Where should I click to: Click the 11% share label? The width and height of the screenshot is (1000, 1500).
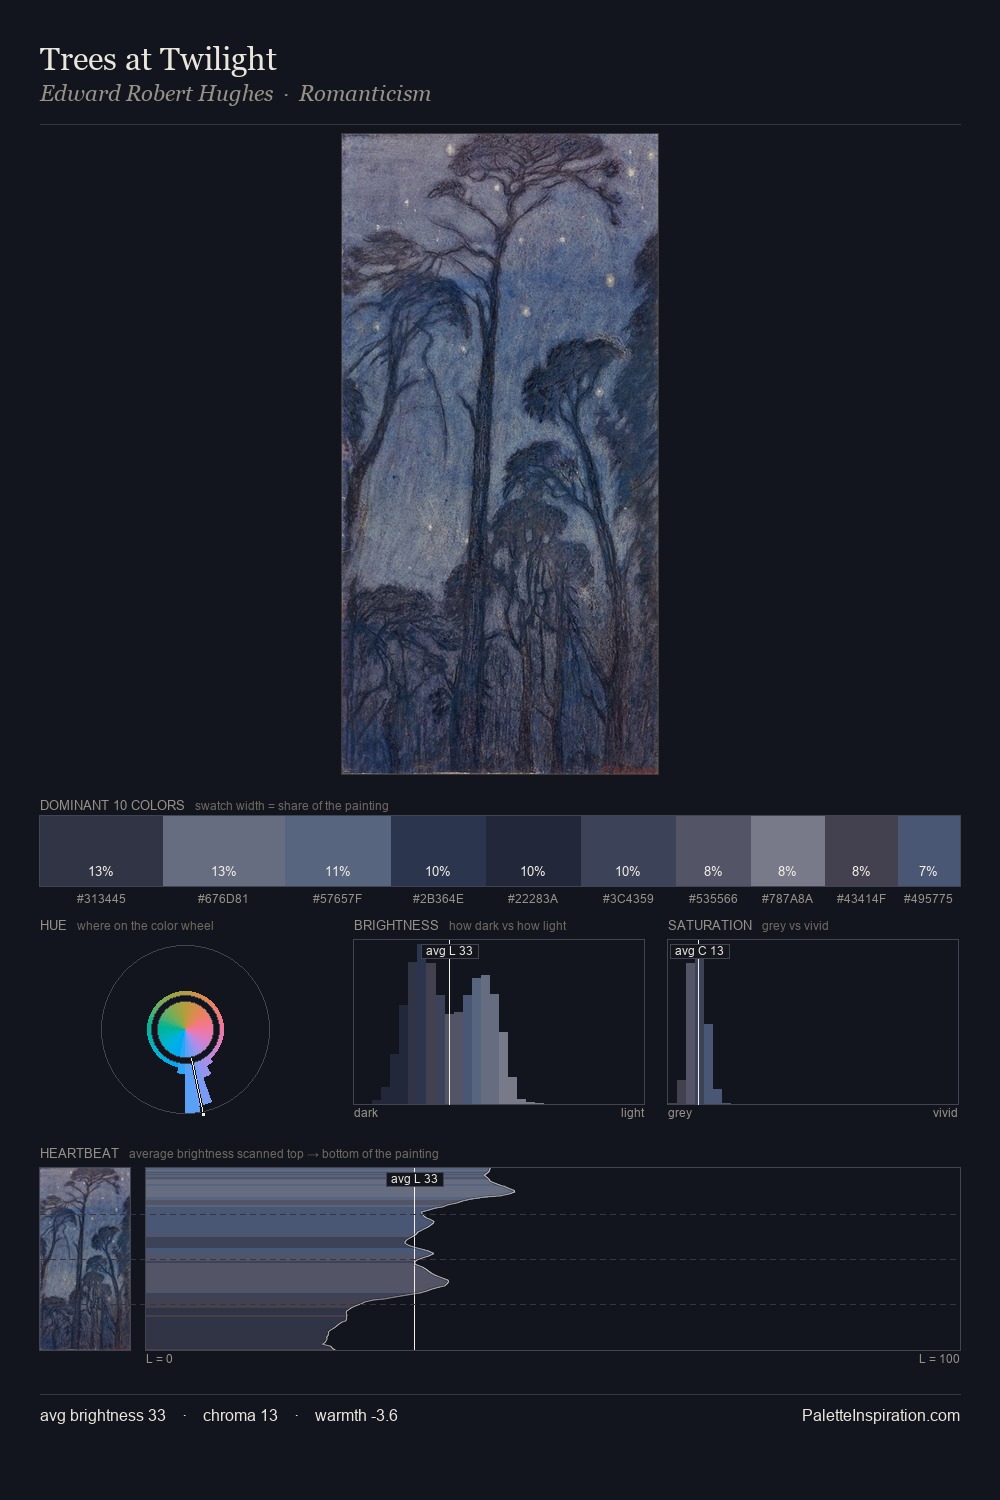click(x=338, y=872)
